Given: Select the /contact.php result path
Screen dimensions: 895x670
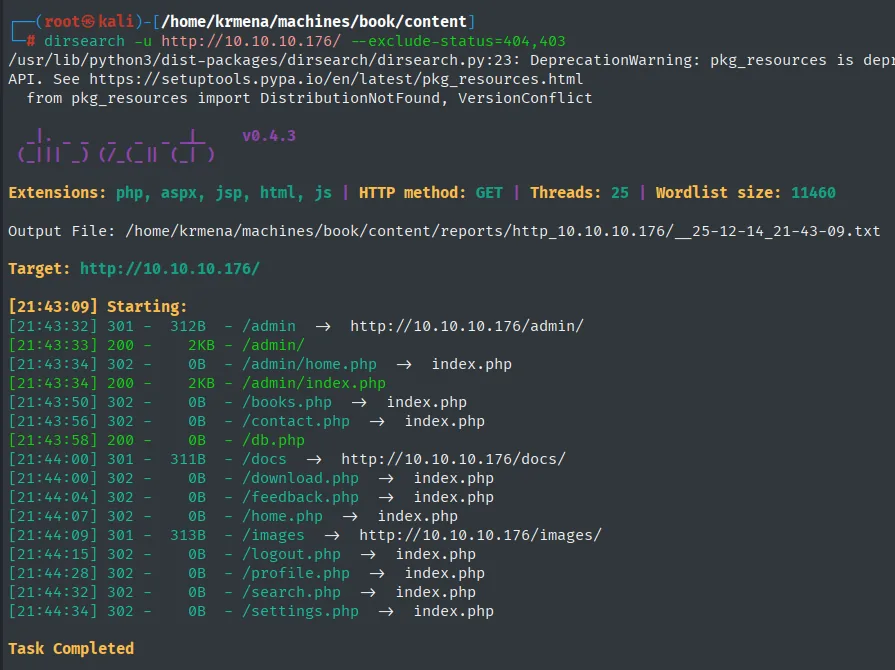Looking at the screenshot, I should [x=296, y=421].
